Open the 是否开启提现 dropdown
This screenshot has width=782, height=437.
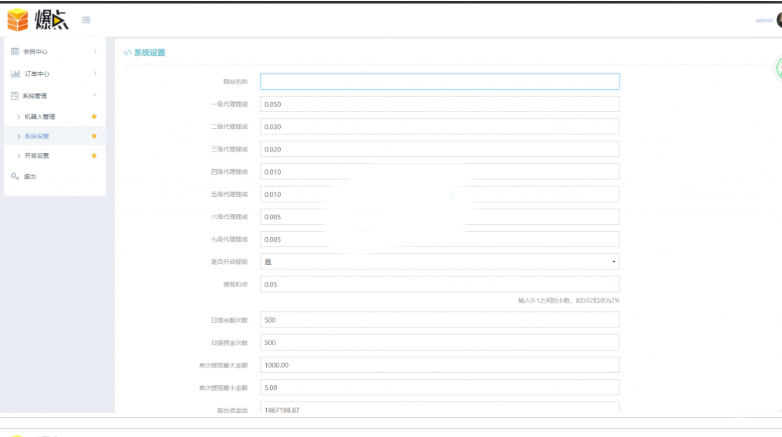[439, 262]
